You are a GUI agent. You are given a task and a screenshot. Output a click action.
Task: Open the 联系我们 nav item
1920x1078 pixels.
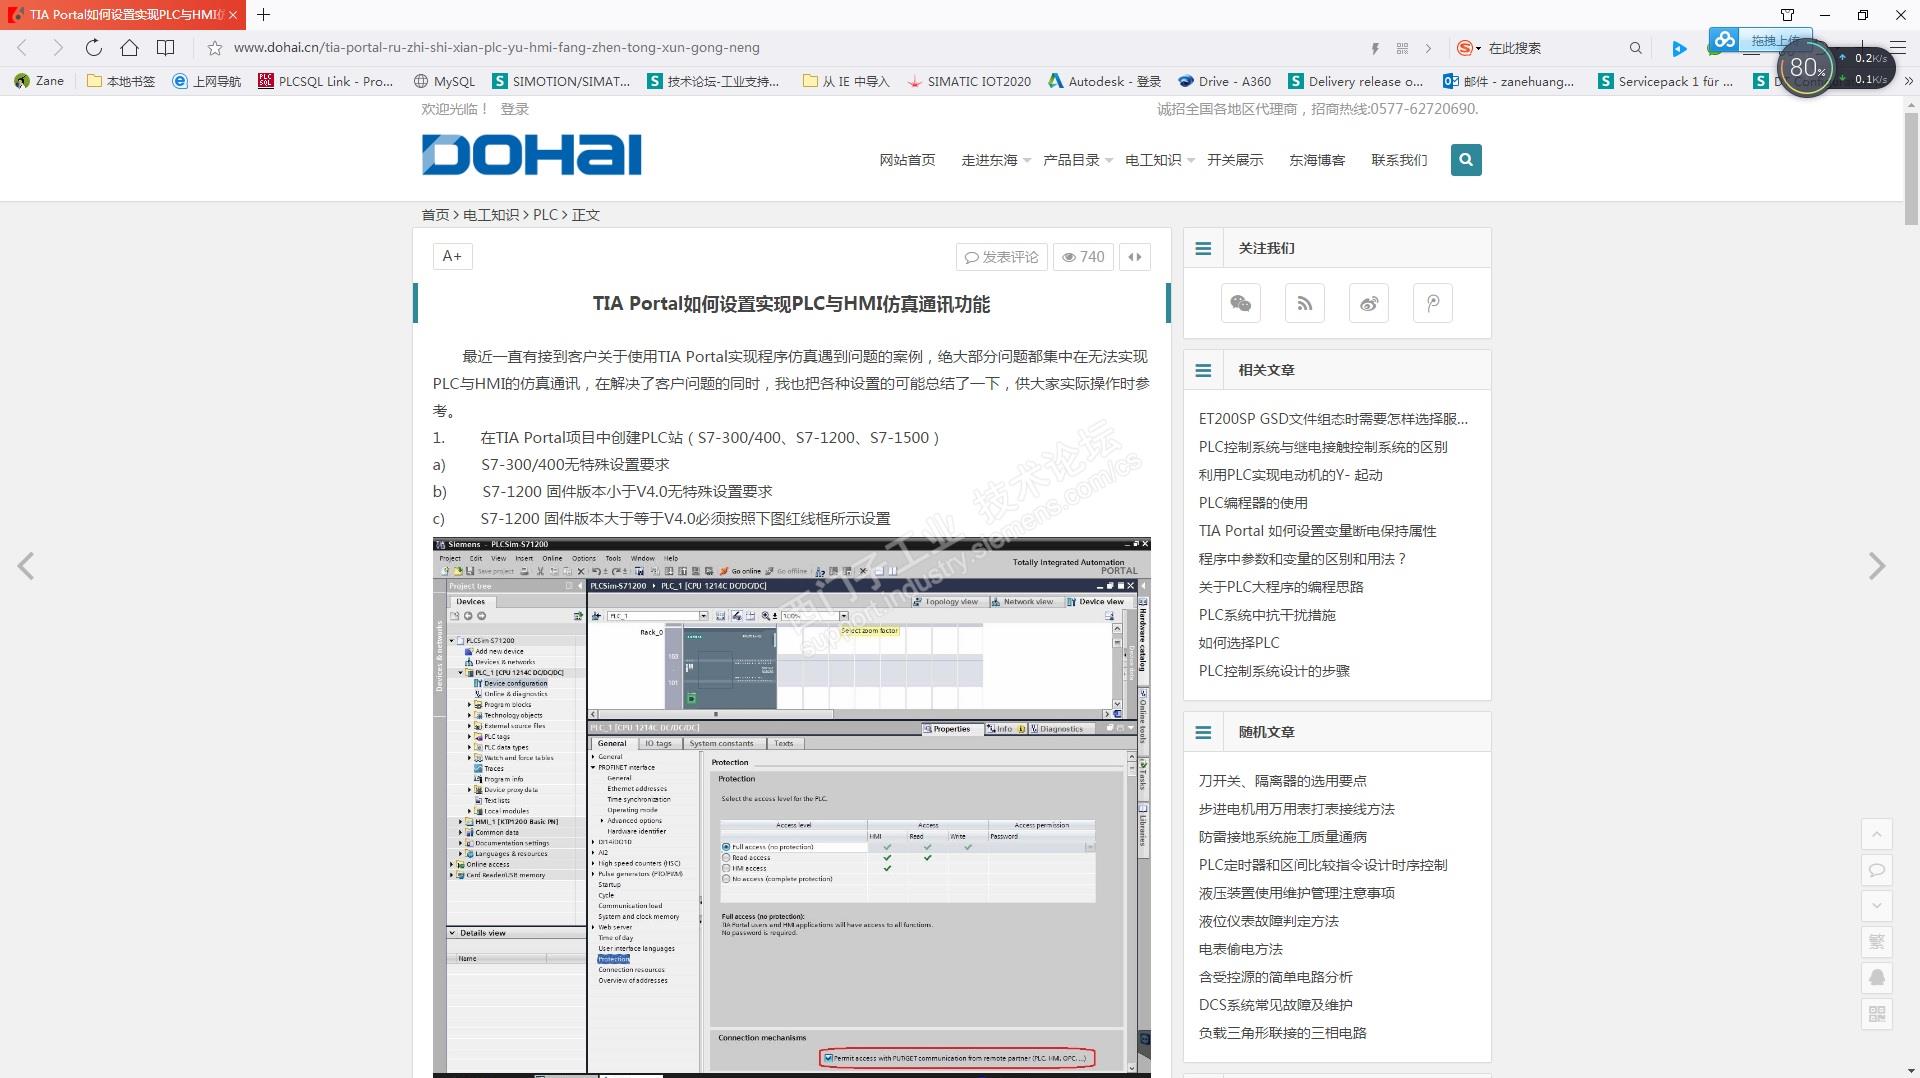[x=1399, y=160]
